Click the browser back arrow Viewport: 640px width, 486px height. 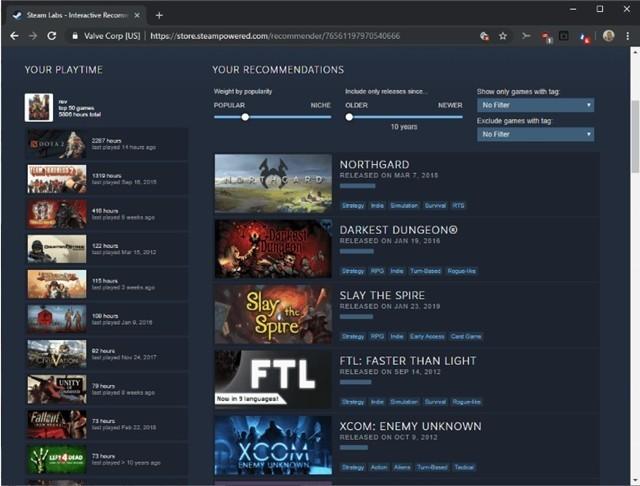[x=14, y=36]
